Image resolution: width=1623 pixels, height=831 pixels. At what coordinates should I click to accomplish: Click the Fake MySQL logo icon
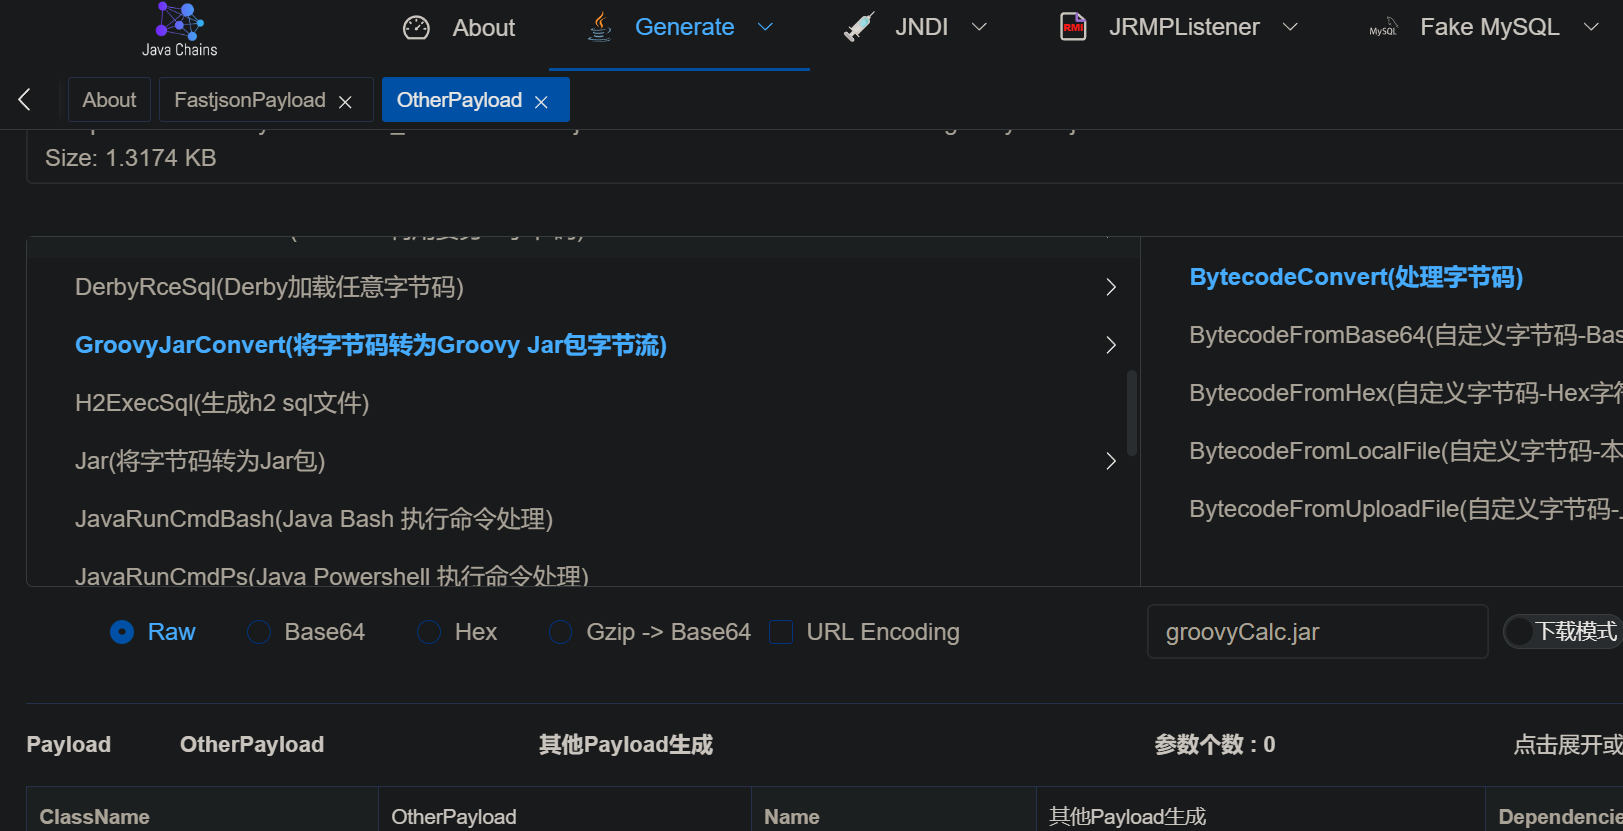(1383, 29)
